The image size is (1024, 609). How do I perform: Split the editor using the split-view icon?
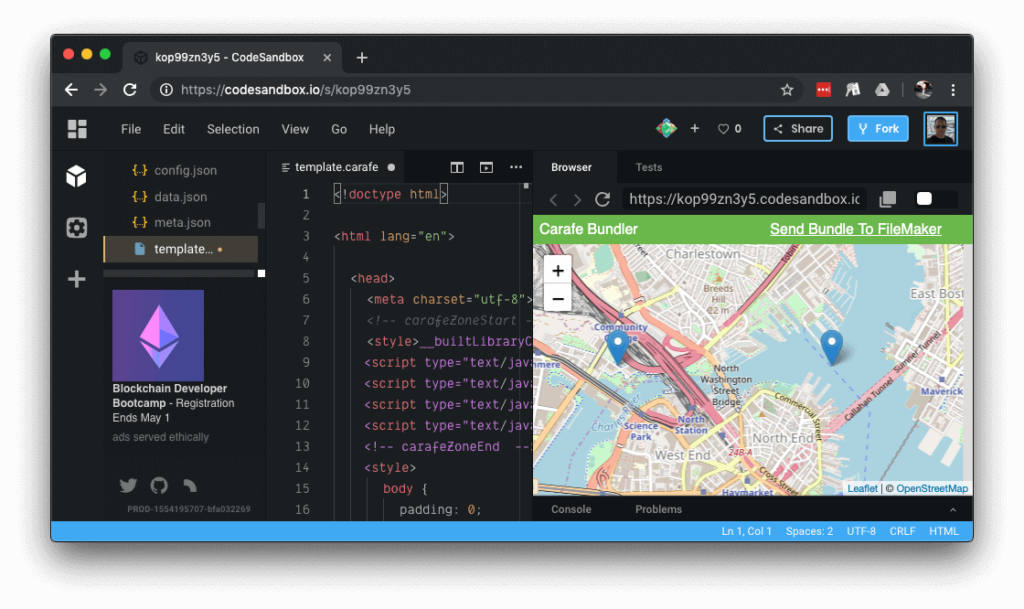tap(457, 167)
